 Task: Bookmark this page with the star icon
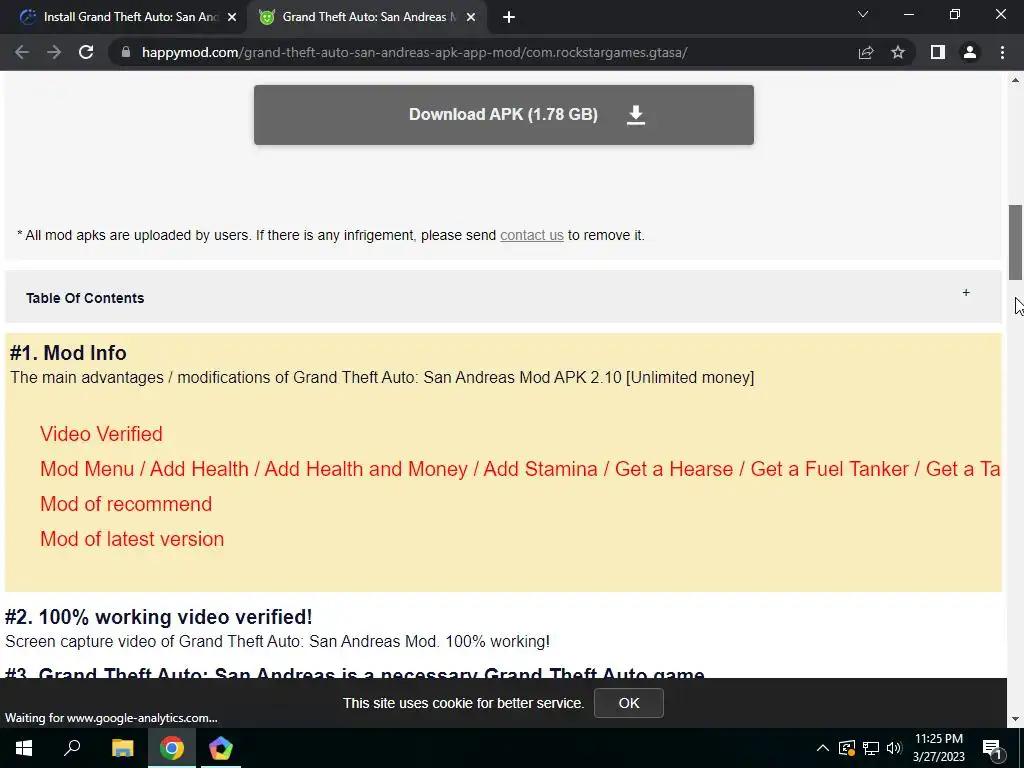point(898,52)
